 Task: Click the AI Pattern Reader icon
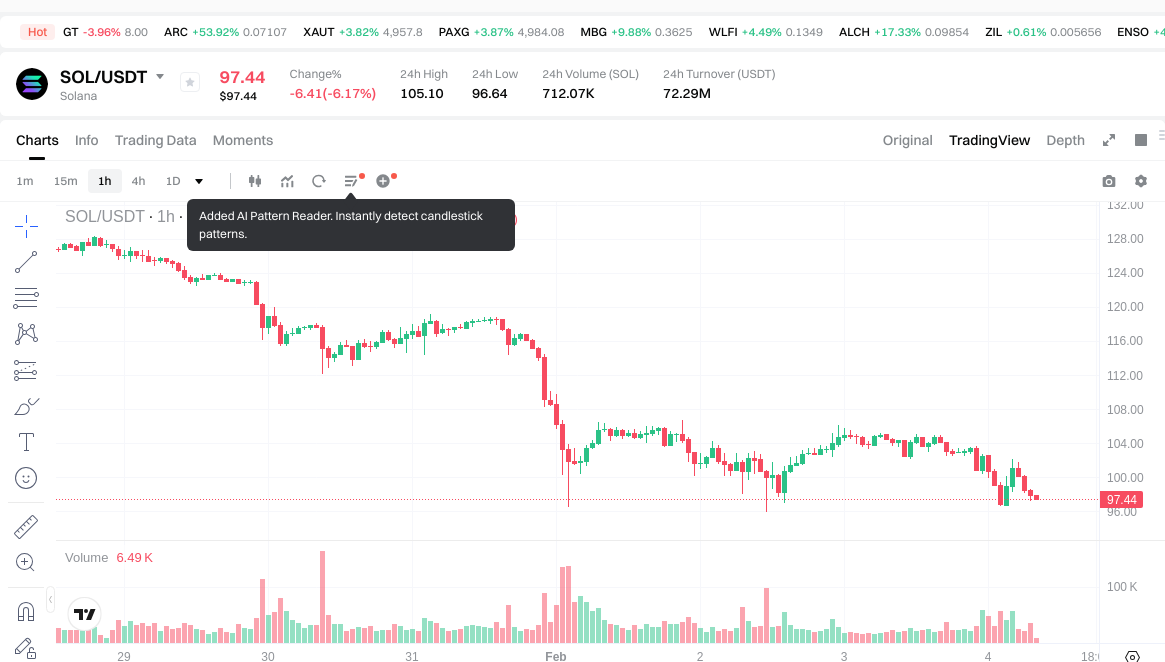351,181
